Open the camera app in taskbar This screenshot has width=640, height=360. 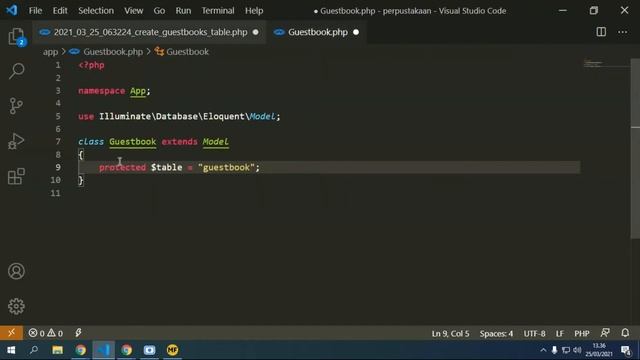click(149, 350)
